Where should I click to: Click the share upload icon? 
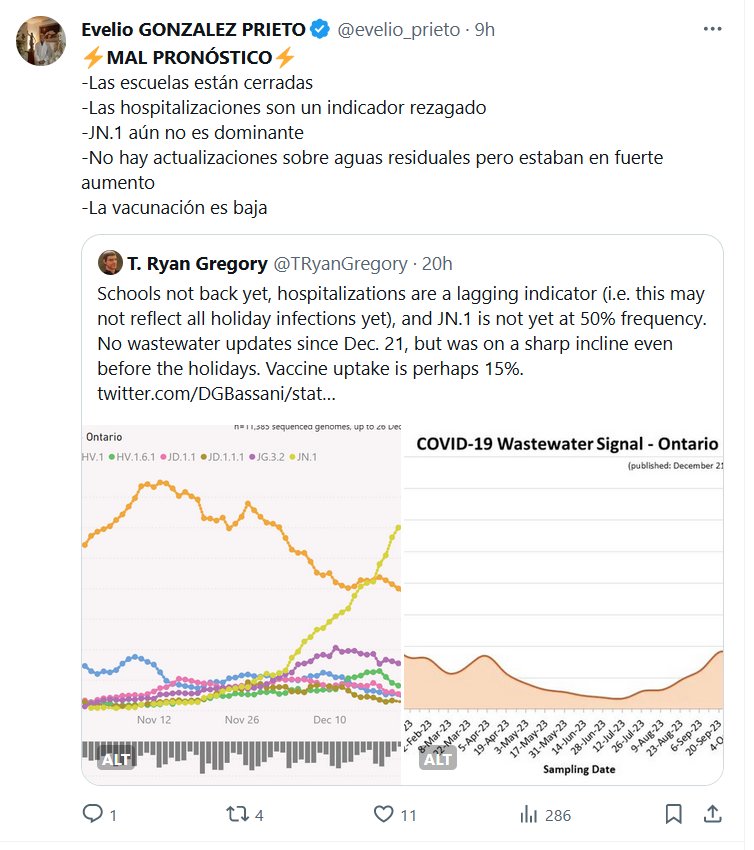click(713, 815)
